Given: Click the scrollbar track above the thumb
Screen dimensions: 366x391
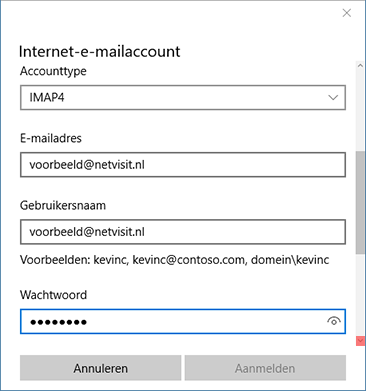Looking at the screenshot, I should pos(360,111).
